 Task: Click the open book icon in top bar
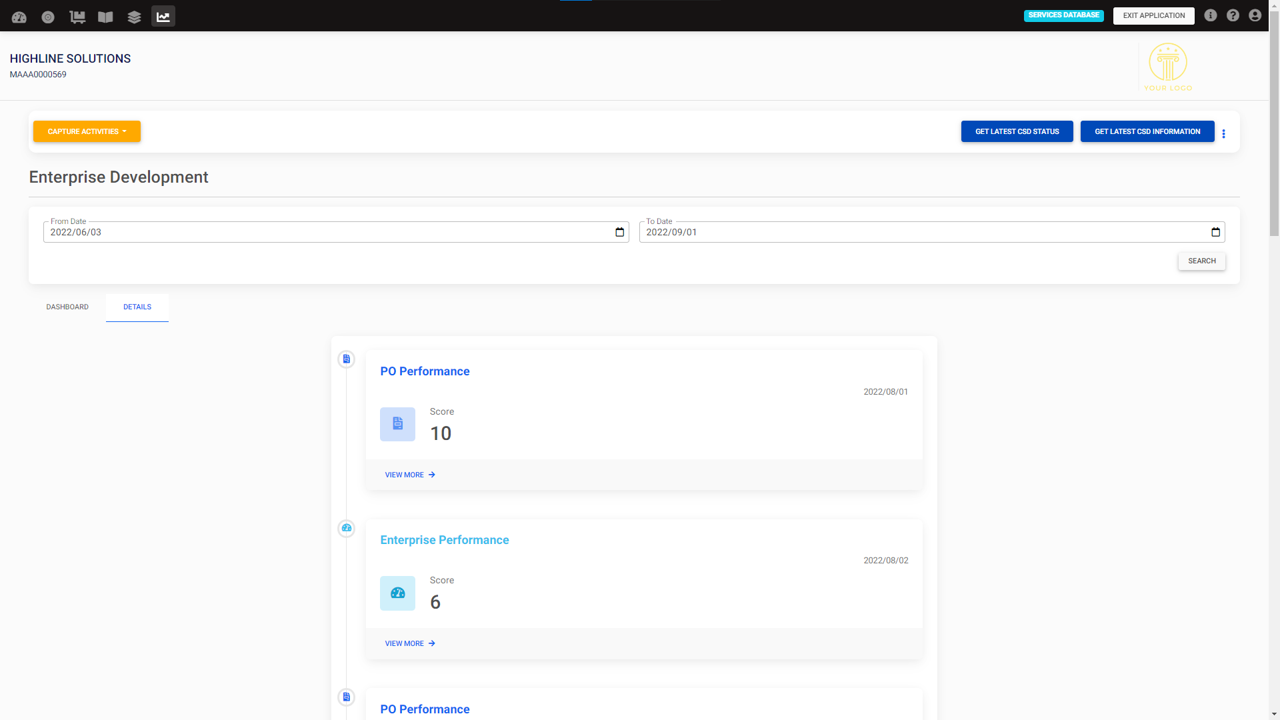(105, 16)
